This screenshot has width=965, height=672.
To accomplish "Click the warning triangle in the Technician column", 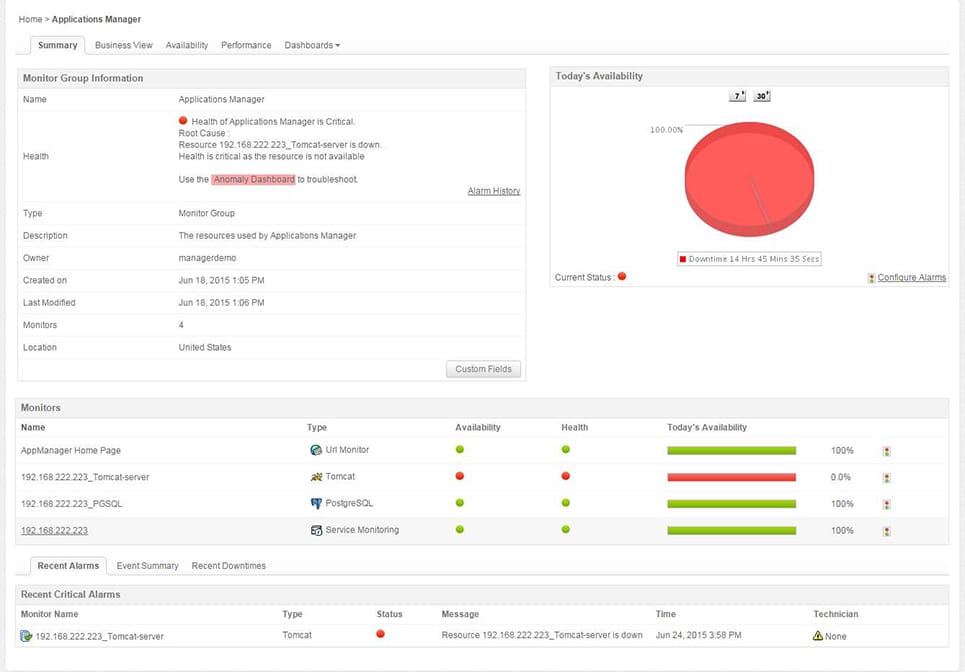I will tap(818, 635).
